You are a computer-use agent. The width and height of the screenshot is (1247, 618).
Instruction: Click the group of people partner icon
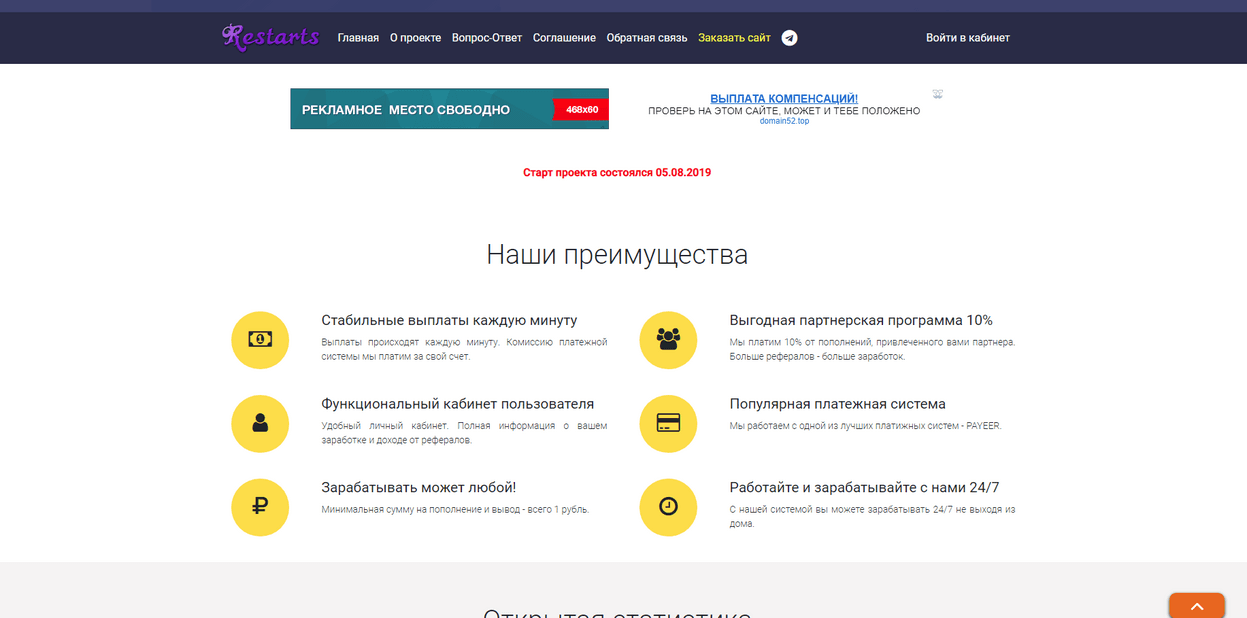tap(668, 340)
